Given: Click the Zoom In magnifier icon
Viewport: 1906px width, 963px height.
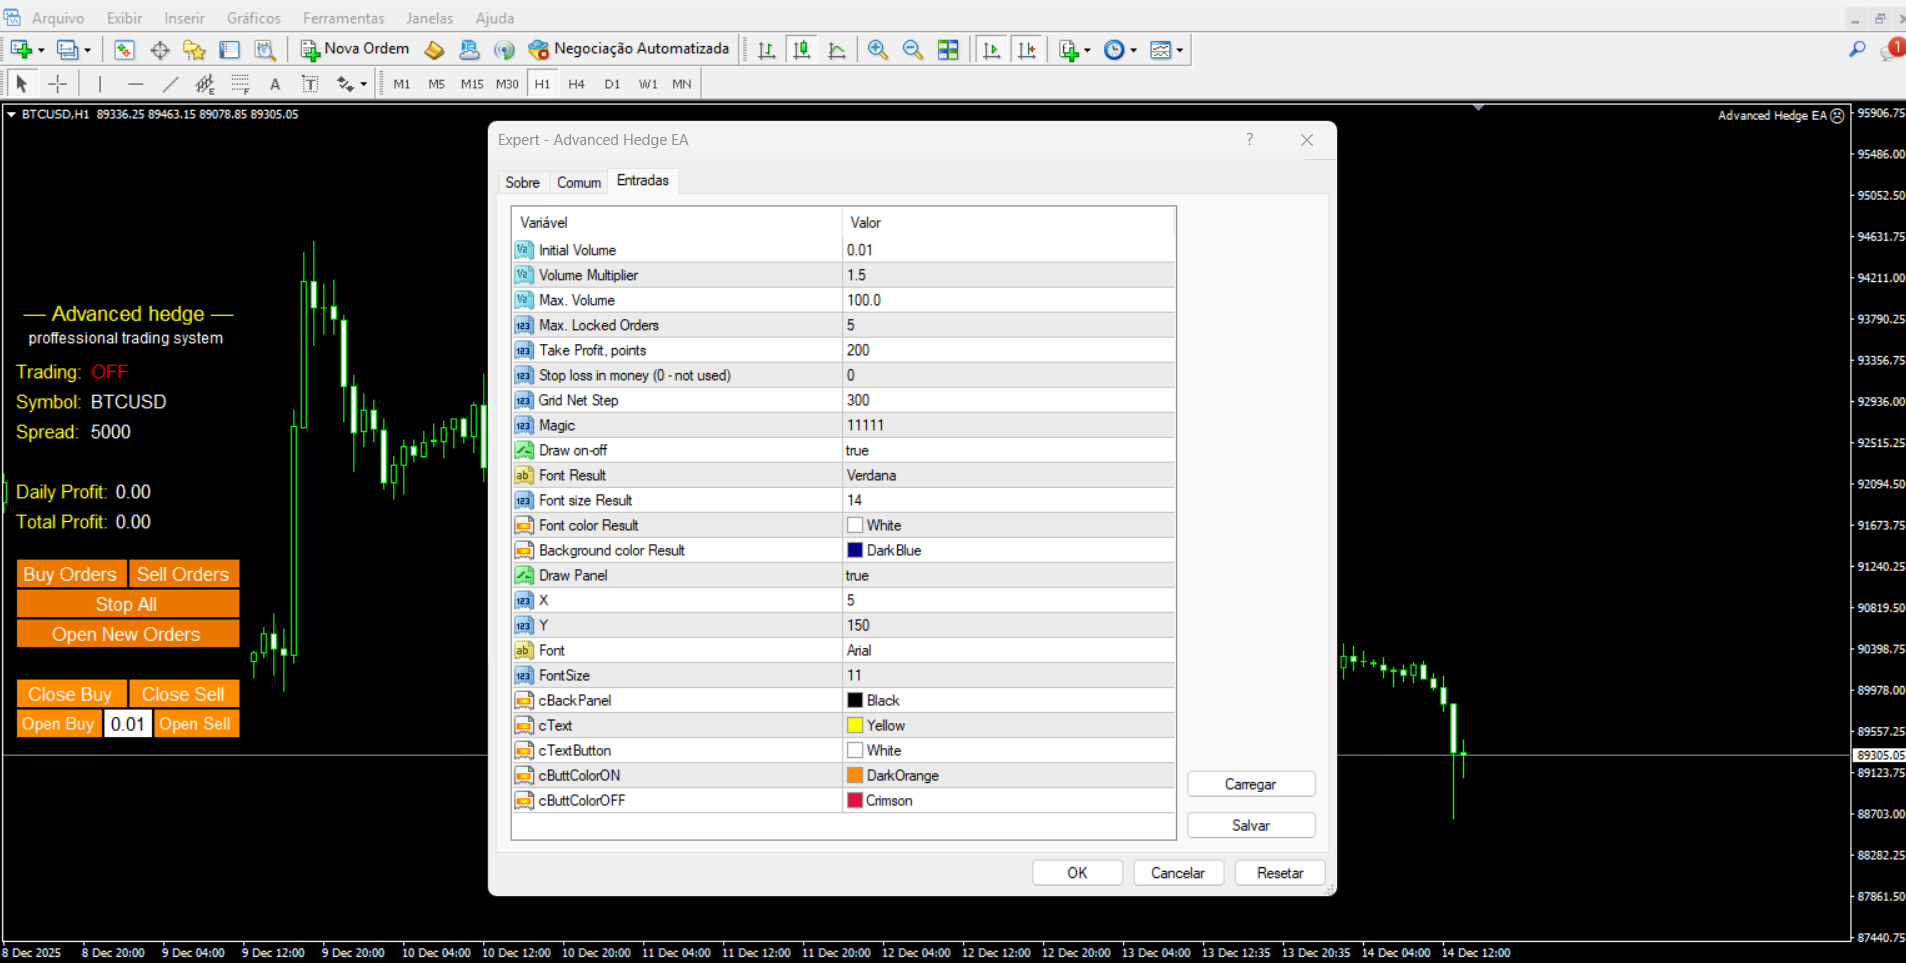Looking at the screenshot, I should tap(877, 50).
